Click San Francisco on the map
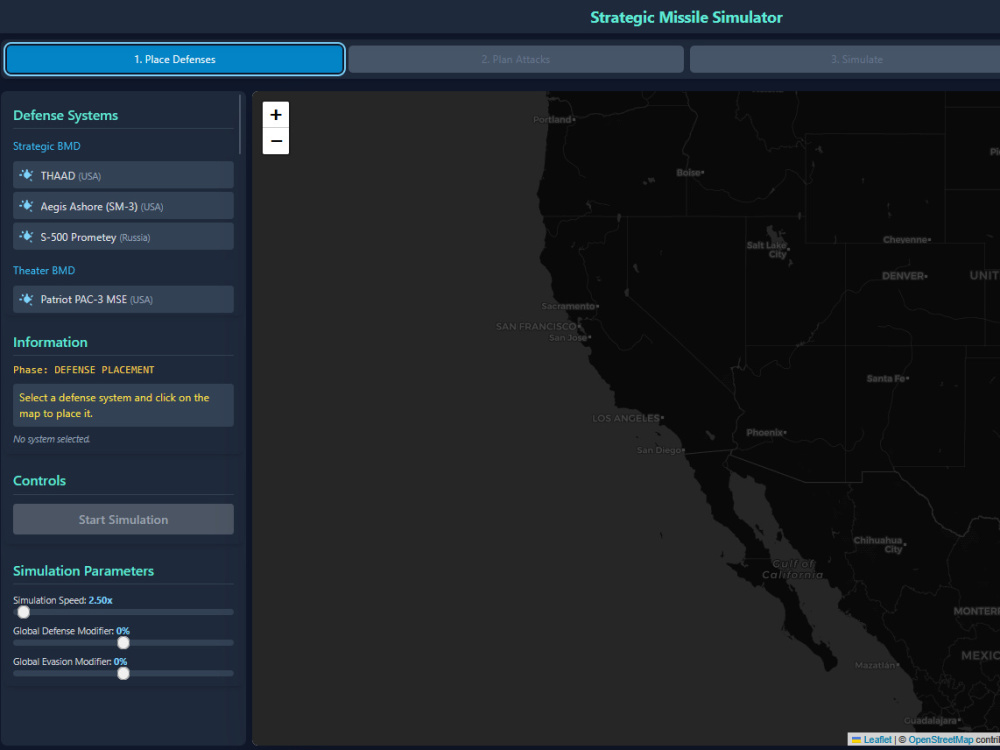This screenshot has width=1000, height=750. coord(537,327)
